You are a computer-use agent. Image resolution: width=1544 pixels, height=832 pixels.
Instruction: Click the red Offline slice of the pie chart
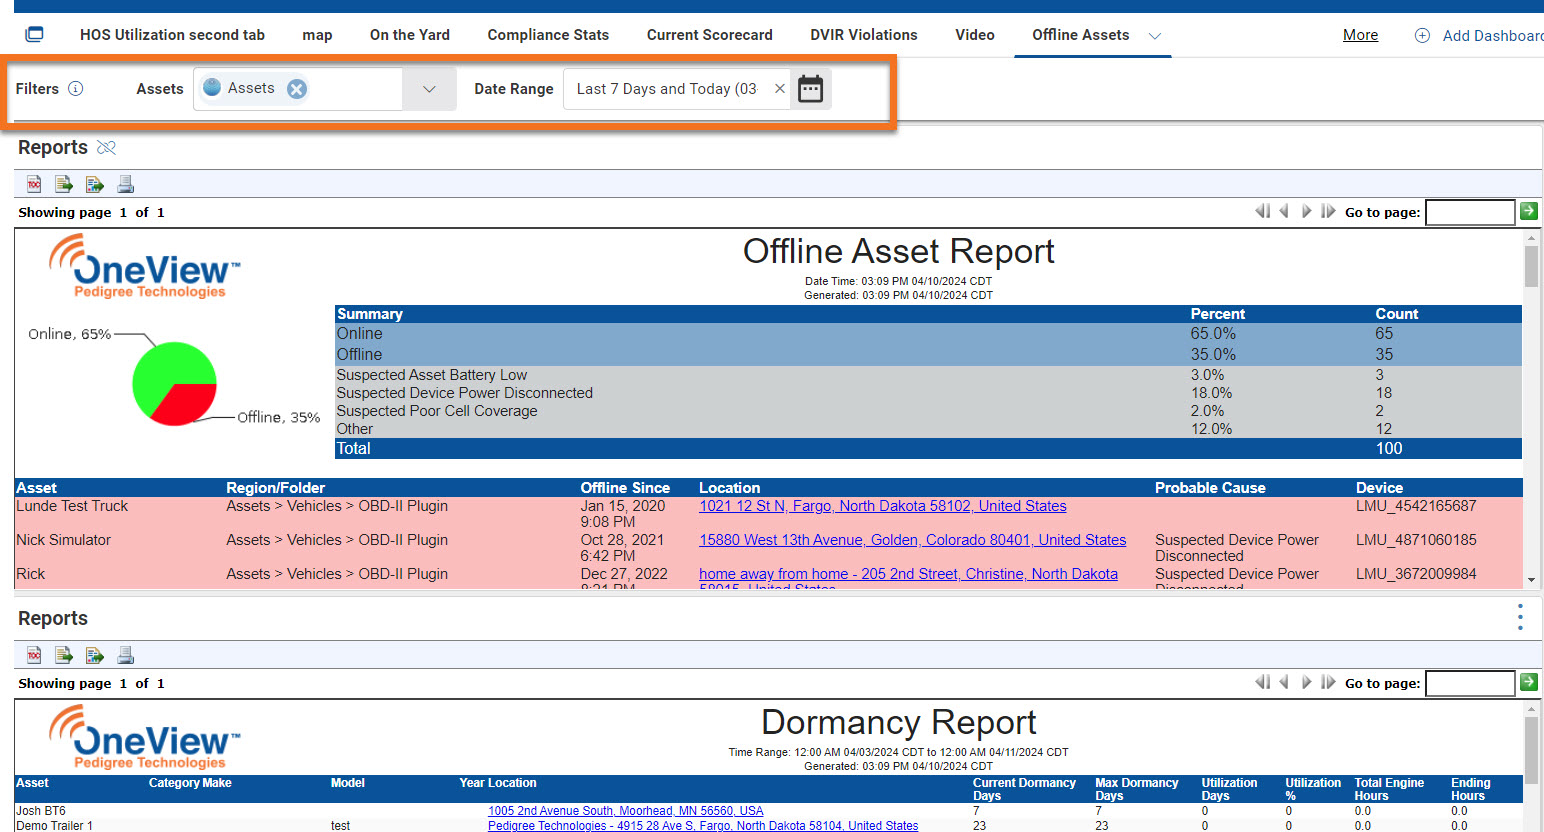(185, 402)
